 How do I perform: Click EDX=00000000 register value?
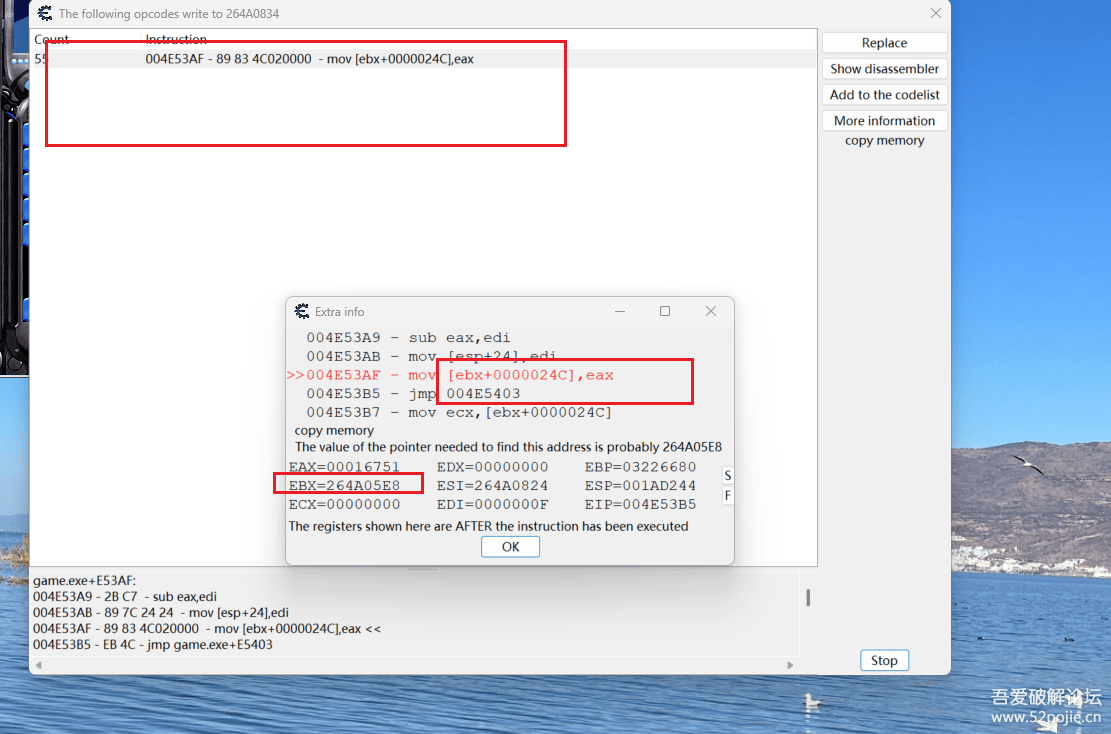pyautogui.click(x=492, y=467)
